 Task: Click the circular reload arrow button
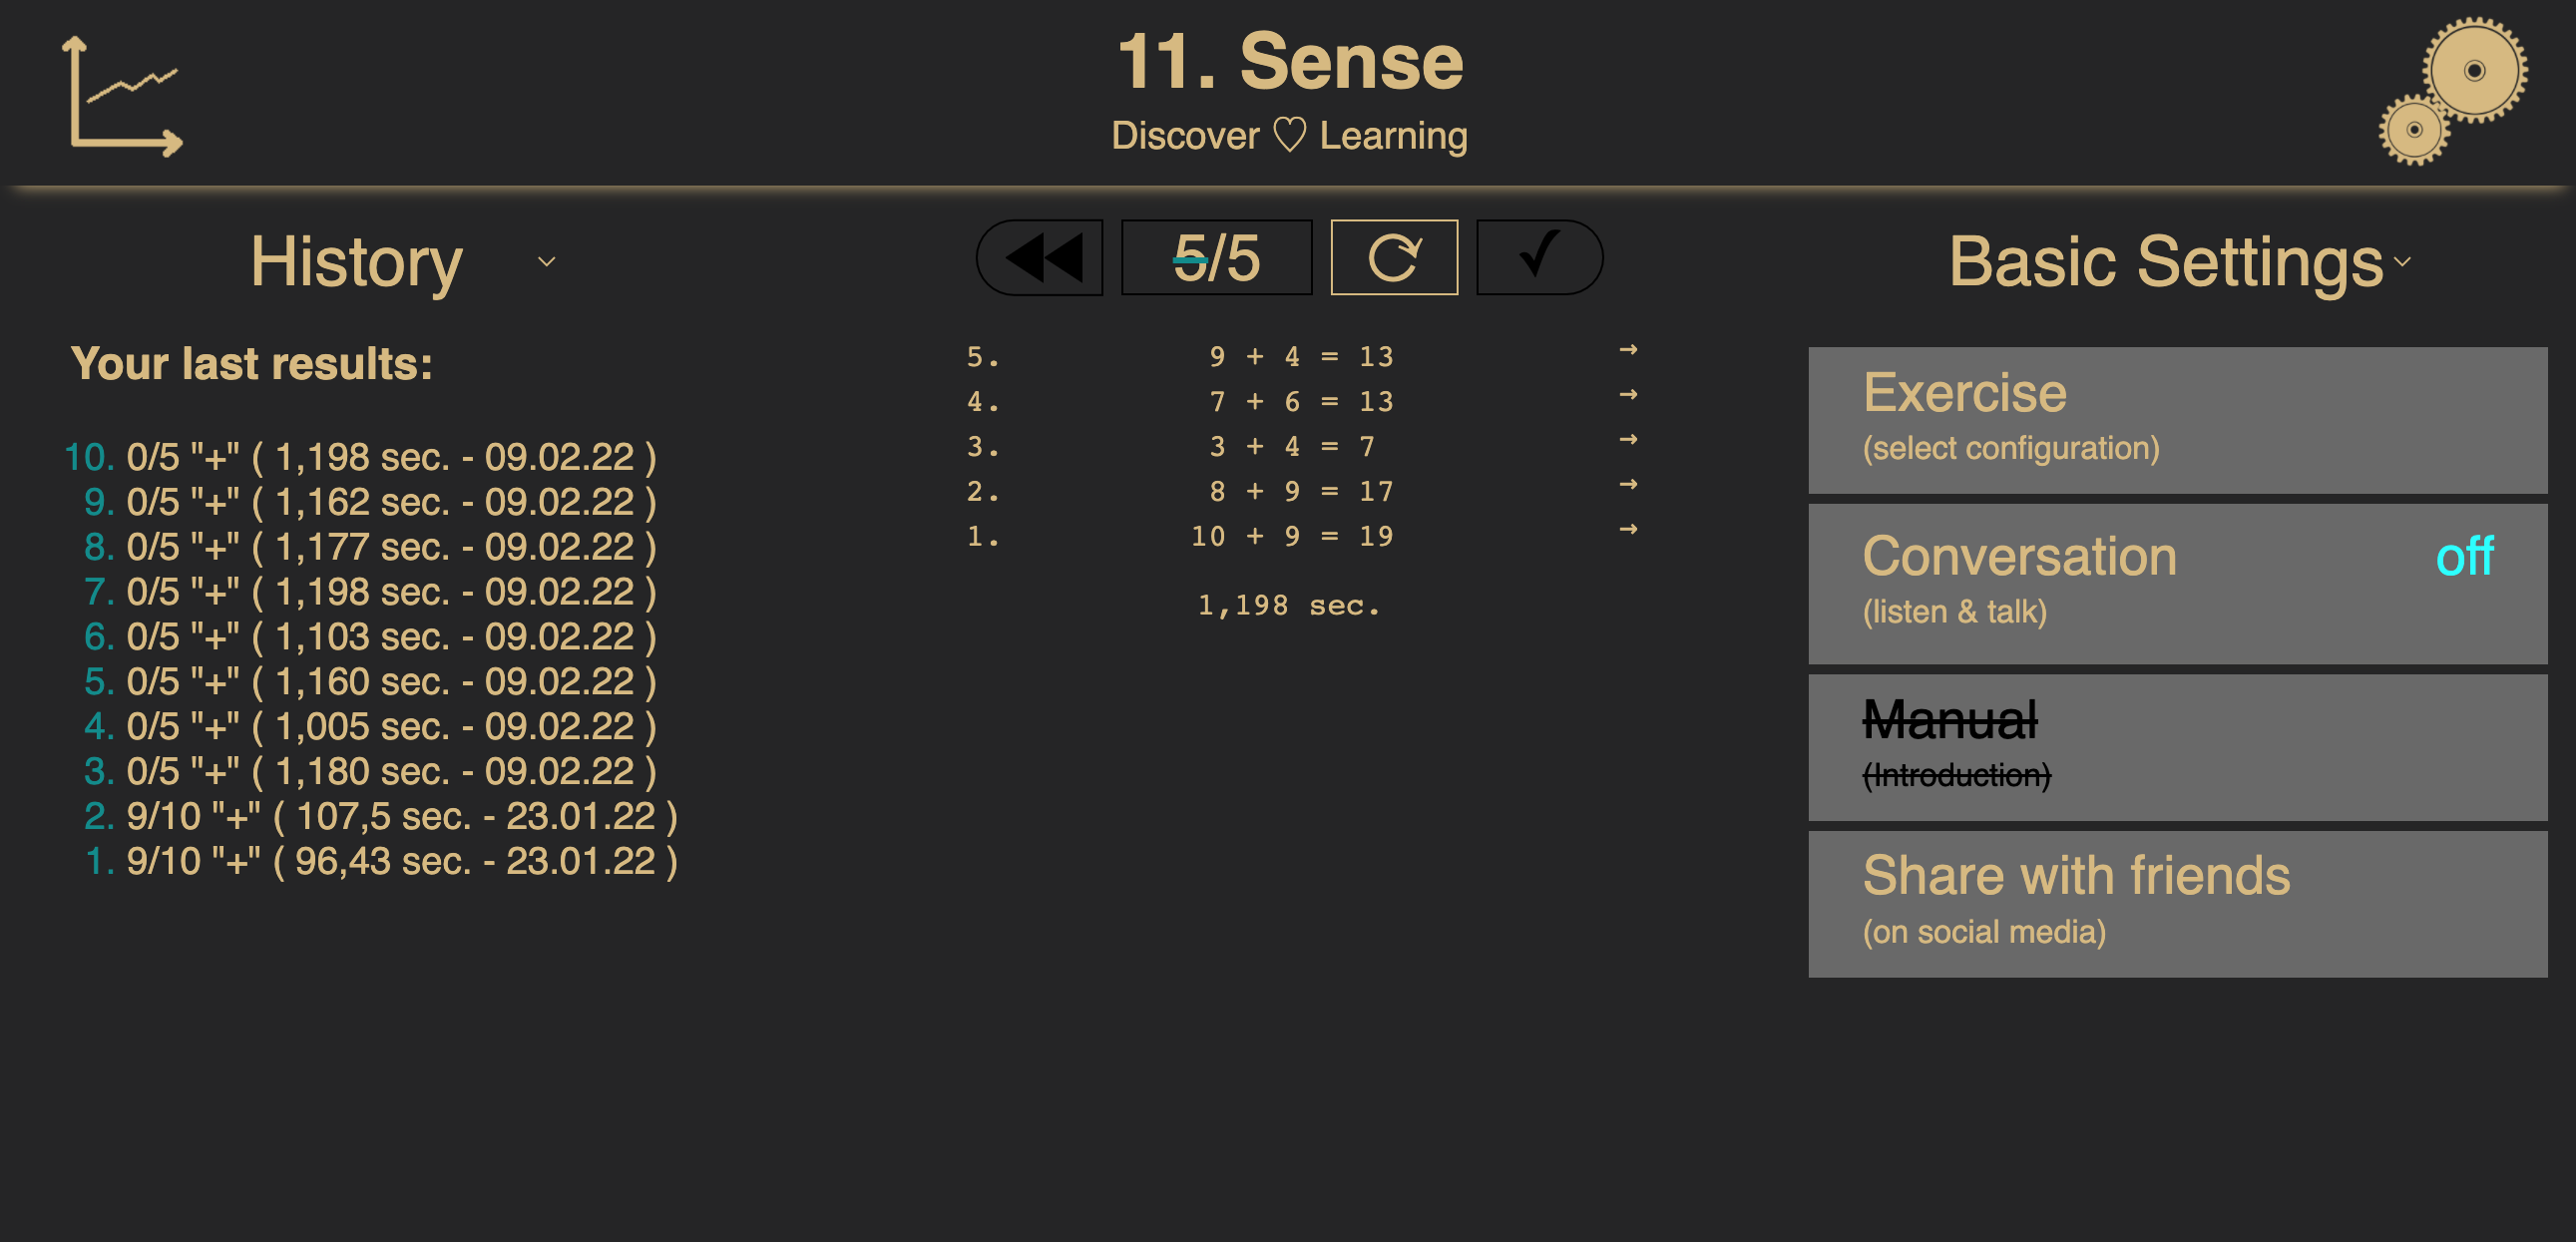pos(1393,258)
